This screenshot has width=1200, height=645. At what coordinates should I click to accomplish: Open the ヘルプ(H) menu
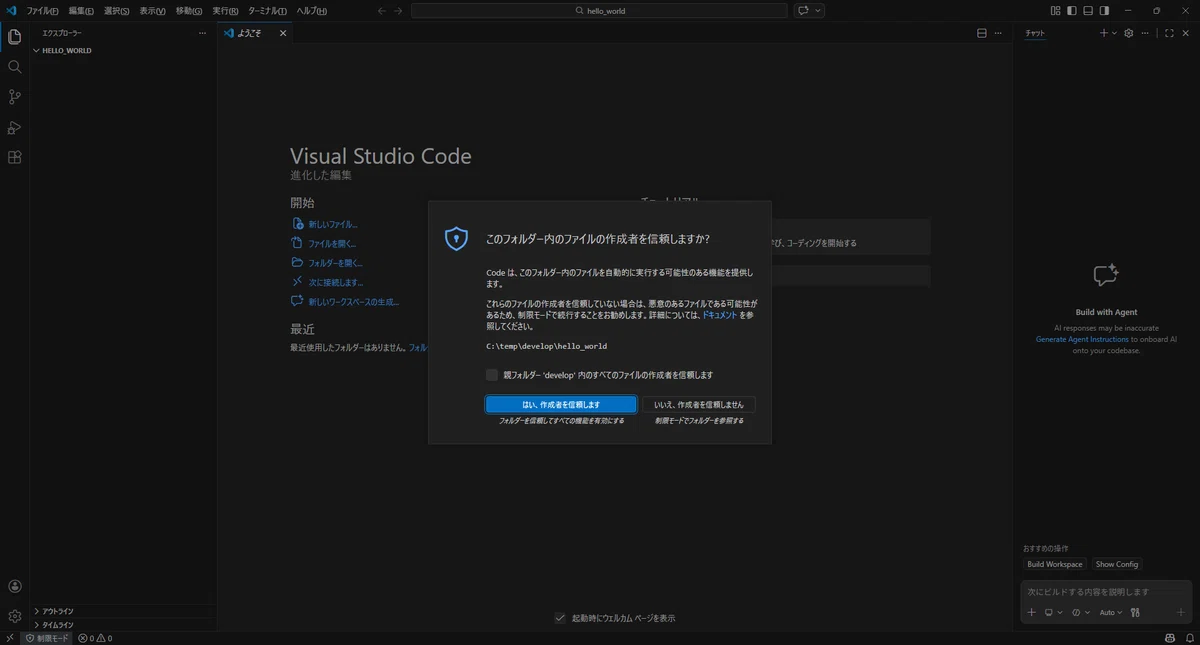311,11
